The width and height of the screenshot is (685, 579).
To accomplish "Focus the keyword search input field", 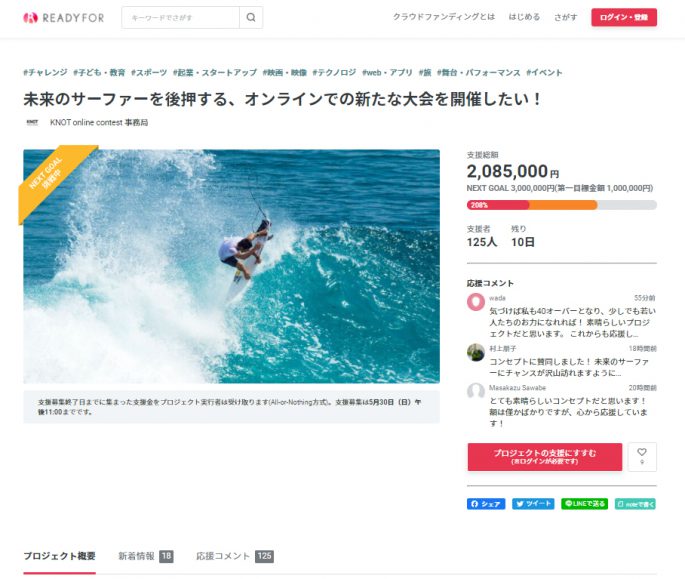I will (180, 17).
